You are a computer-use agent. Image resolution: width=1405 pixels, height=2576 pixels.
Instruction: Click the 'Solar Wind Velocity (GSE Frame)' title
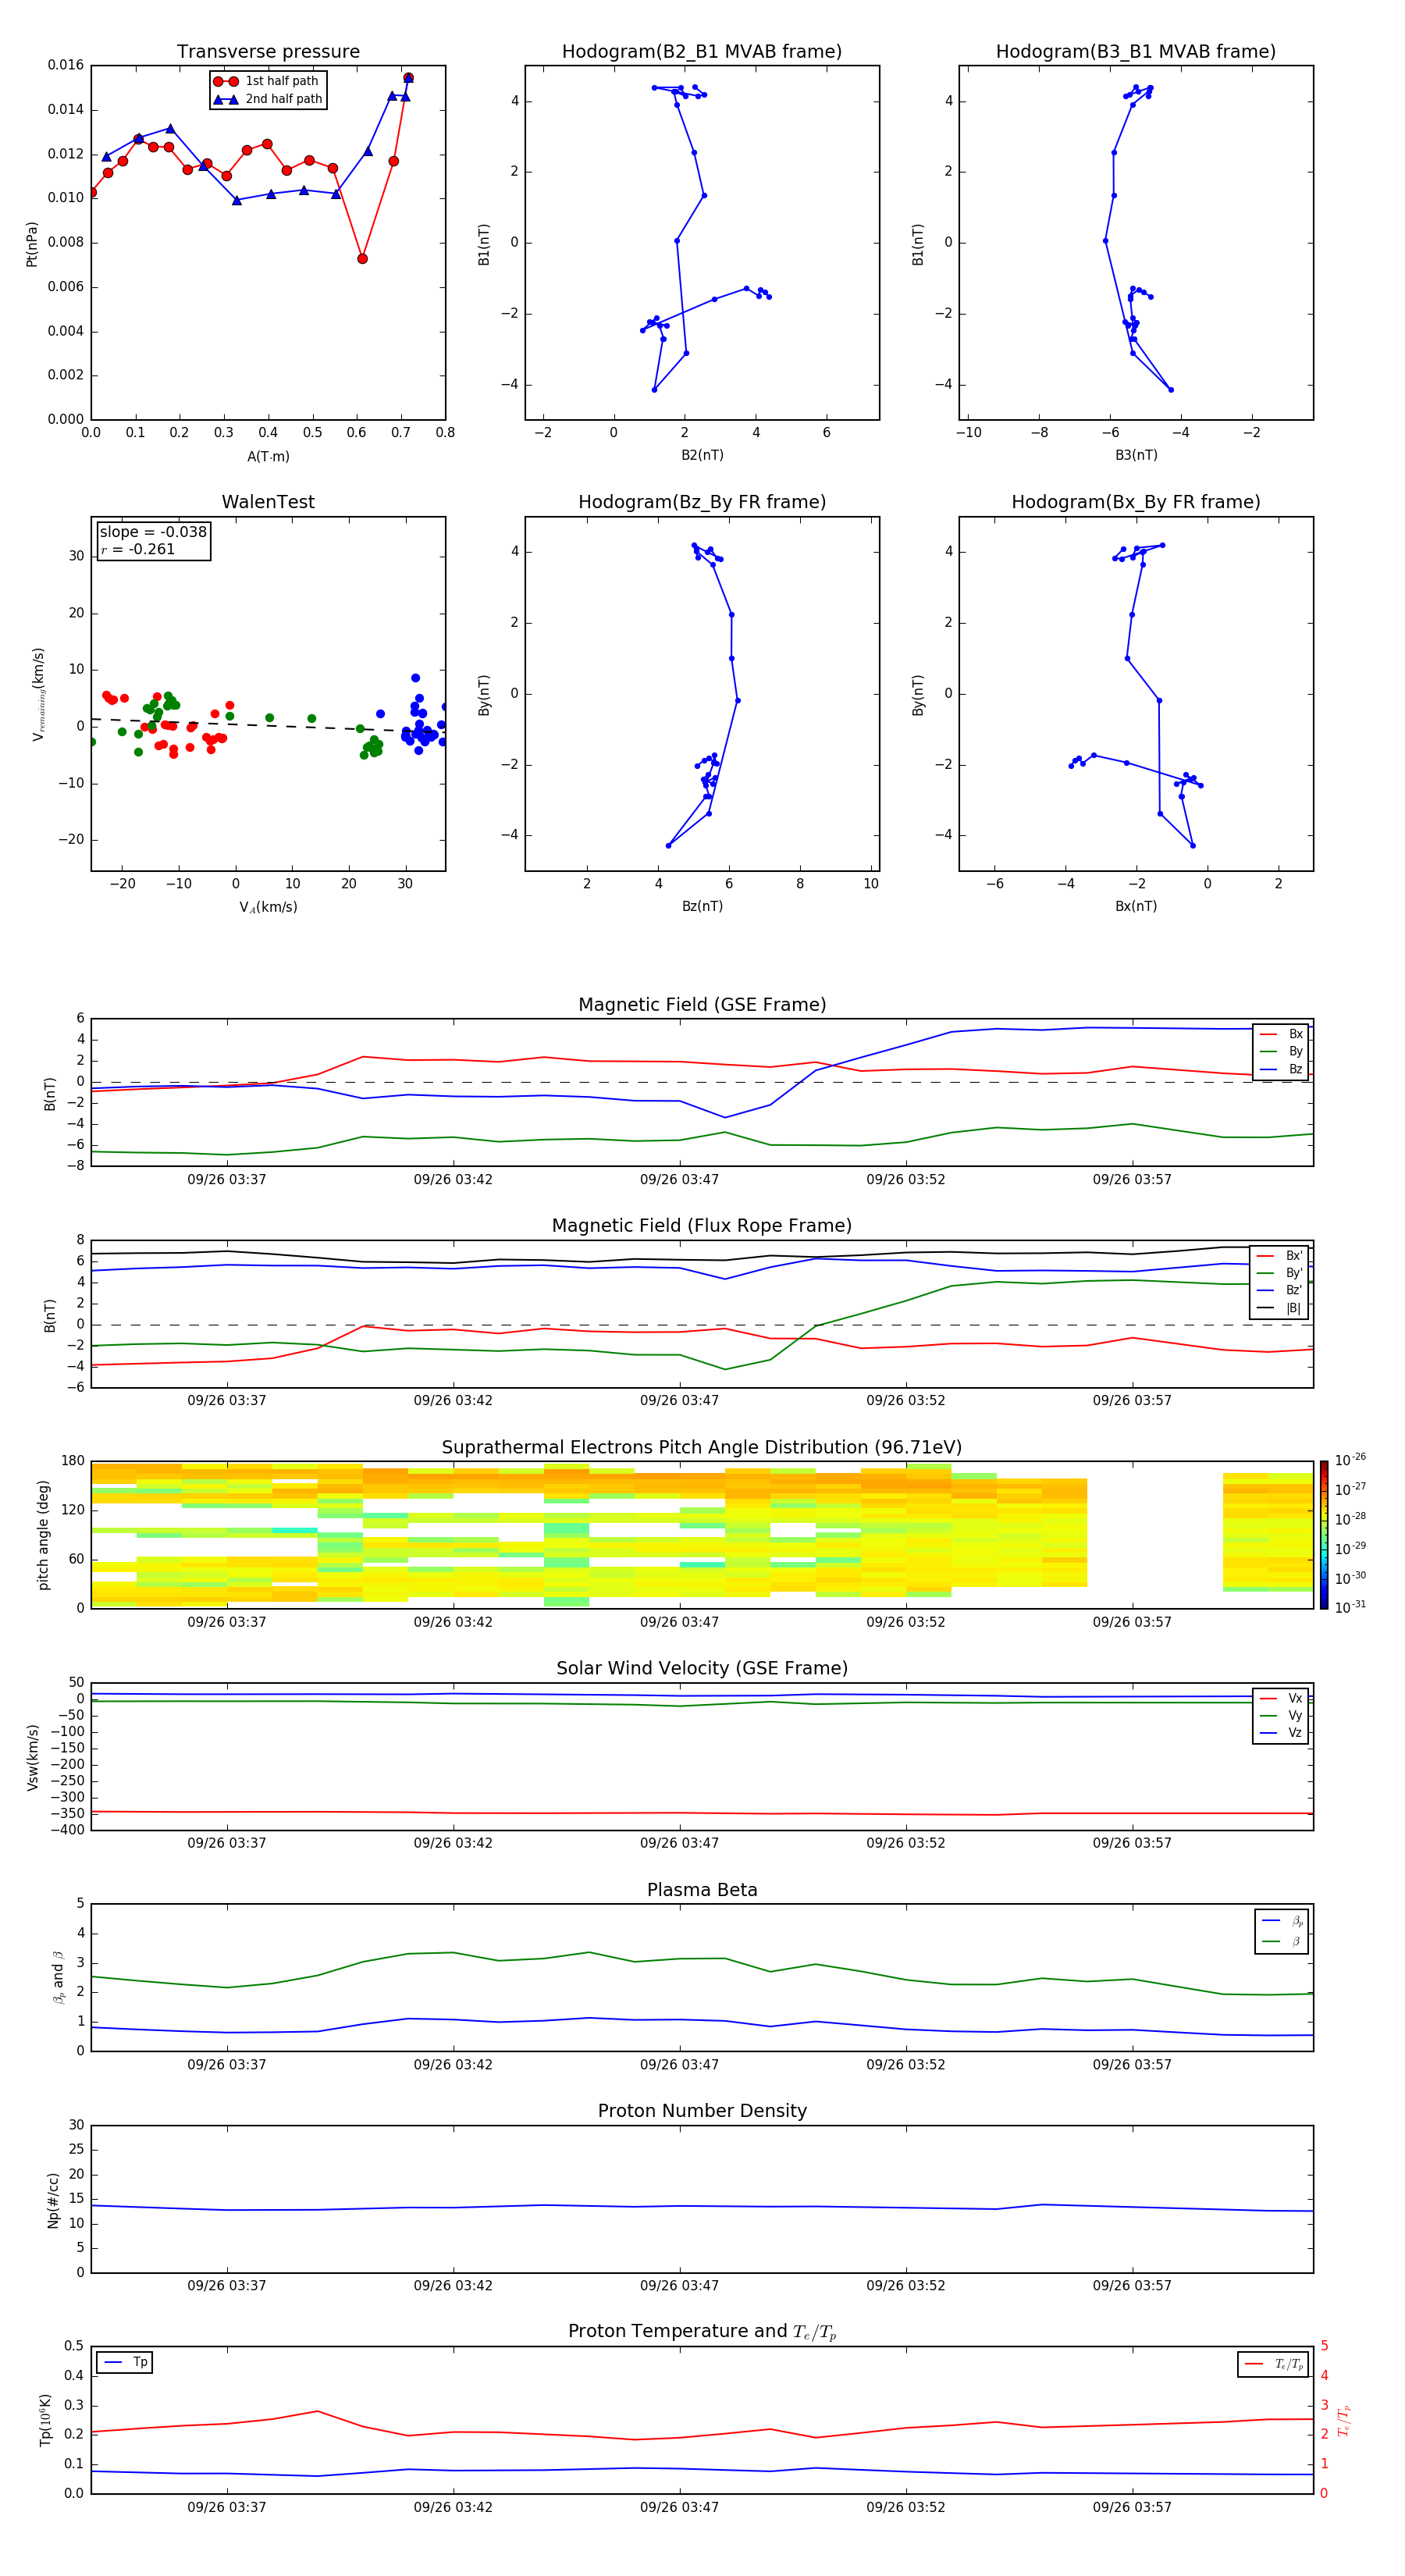coord(702,1668)
